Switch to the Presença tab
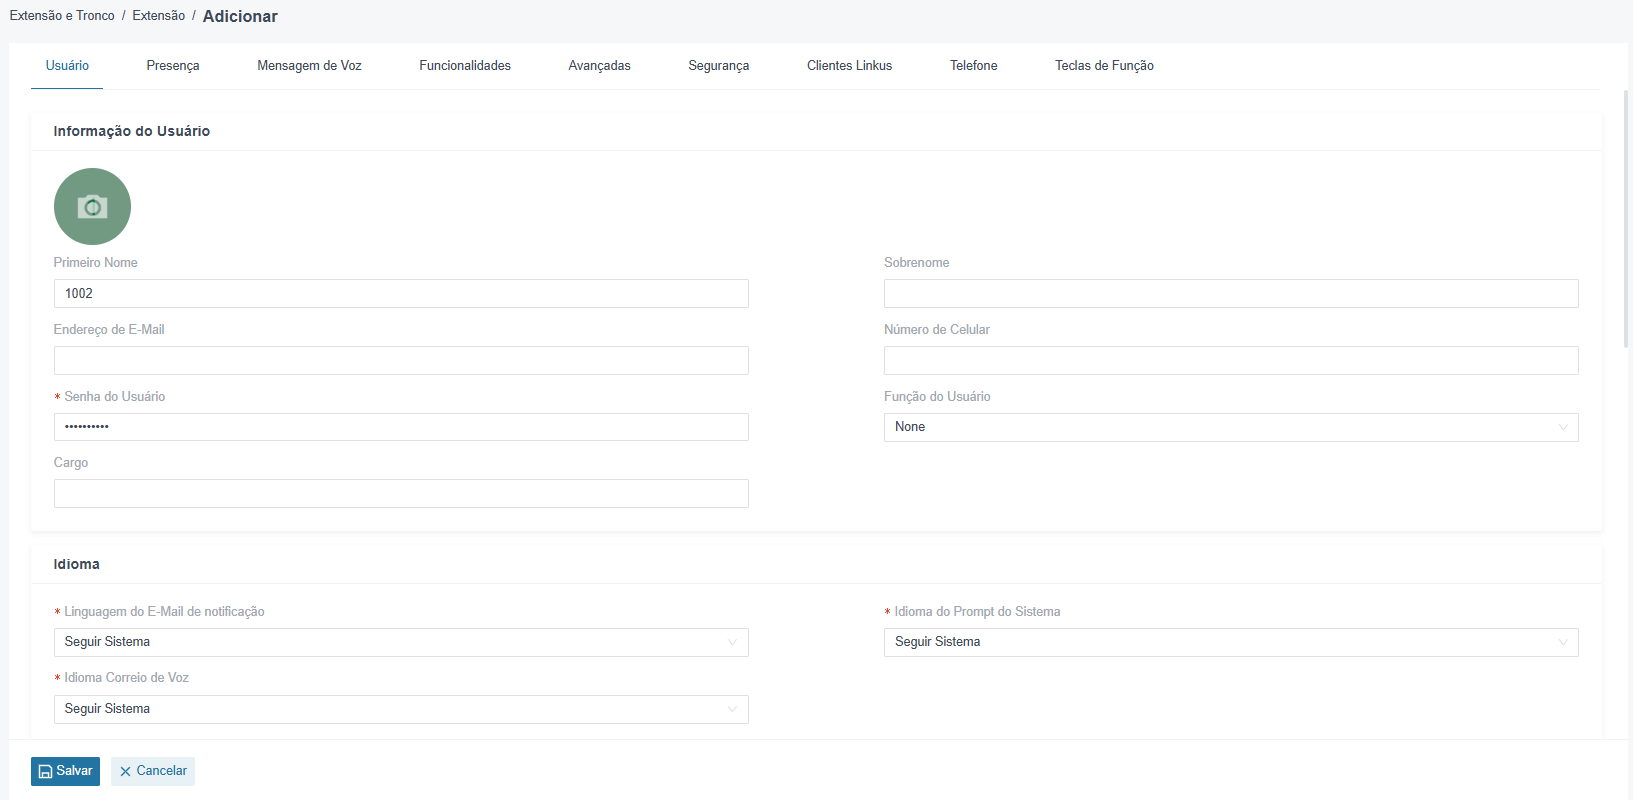1633x800 pixels. (x=173, y=66)
